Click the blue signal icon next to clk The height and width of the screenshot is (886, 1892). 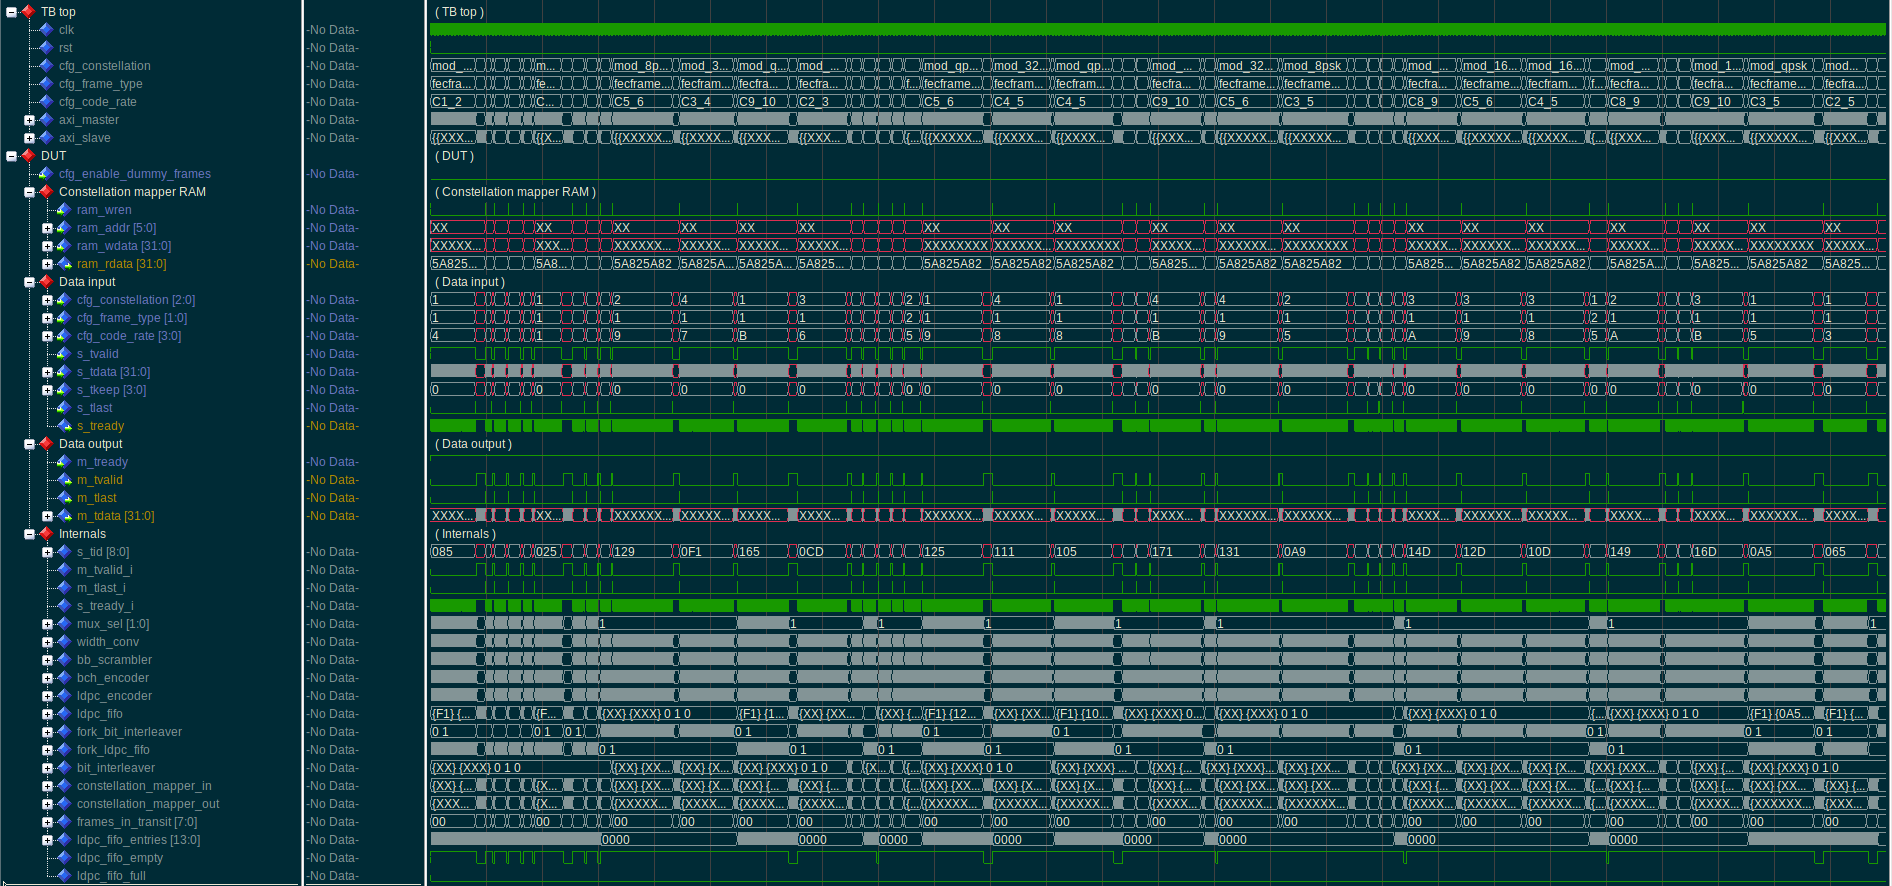click(x=46, y=30)
